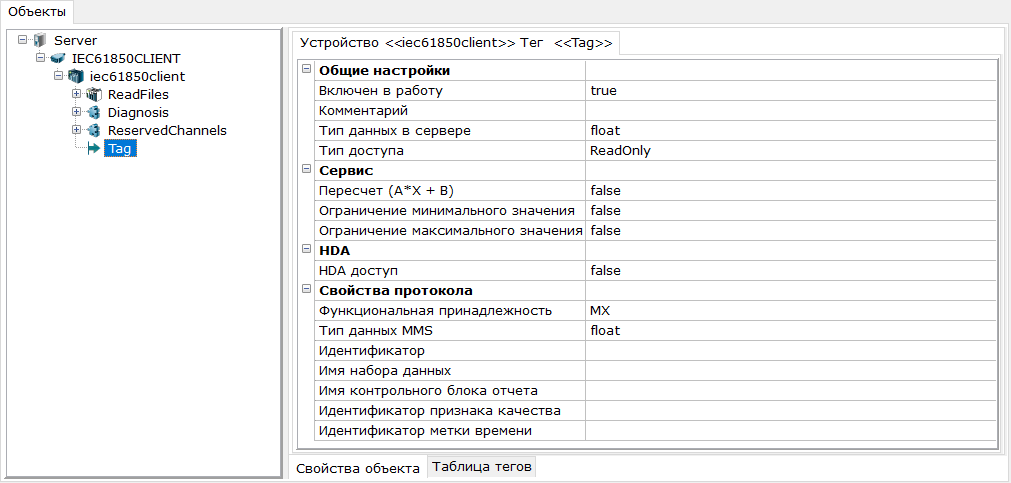Switch to Таблица тегов tab
The width and height of the screenshot is (1011, 483).
482,467
